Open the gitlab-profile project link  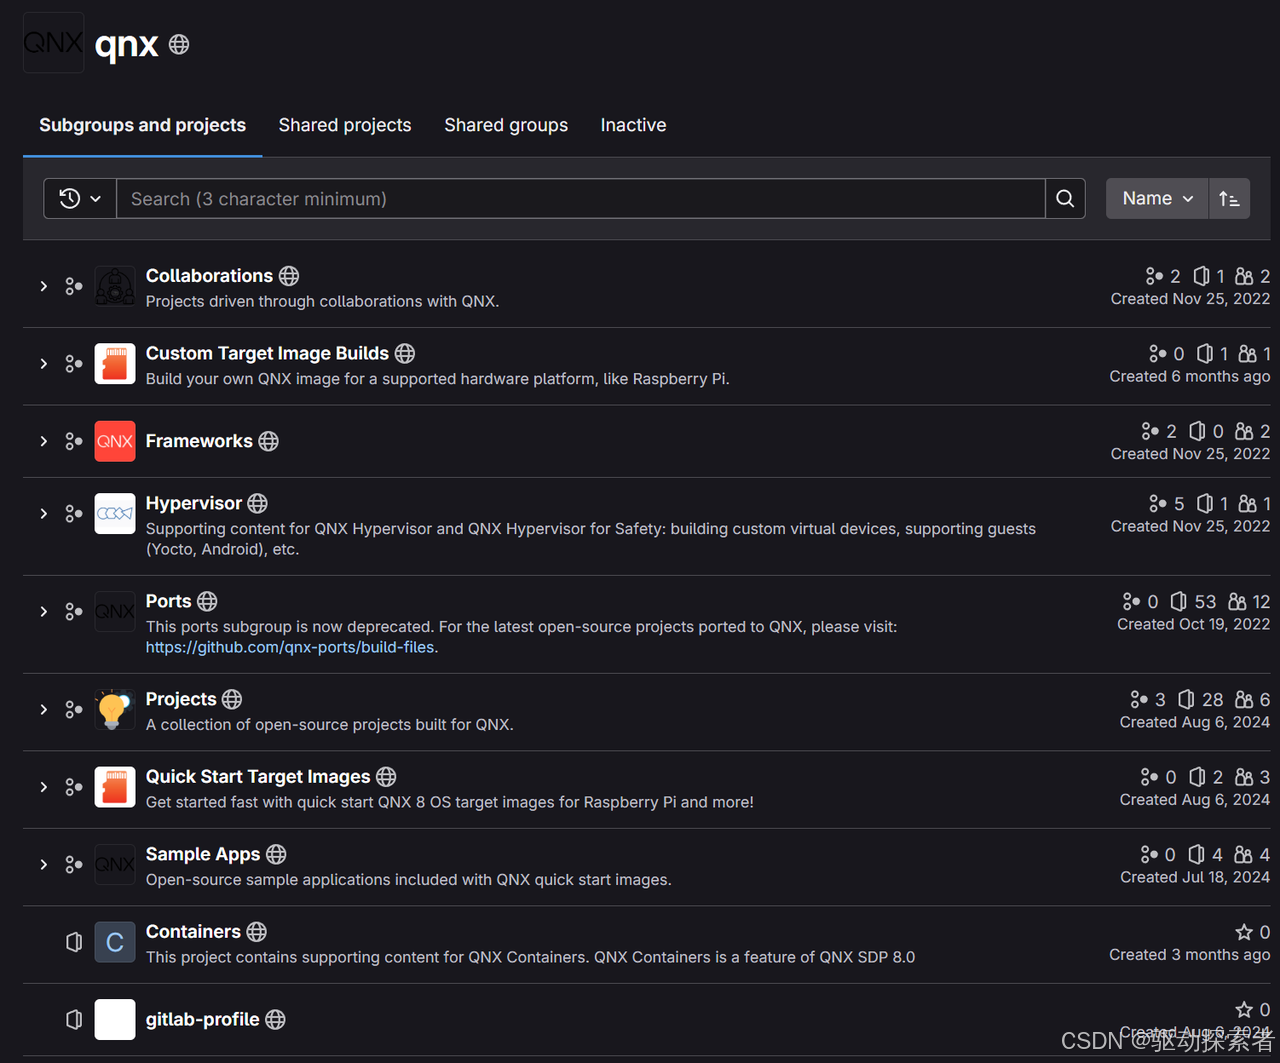(203, 1019)
